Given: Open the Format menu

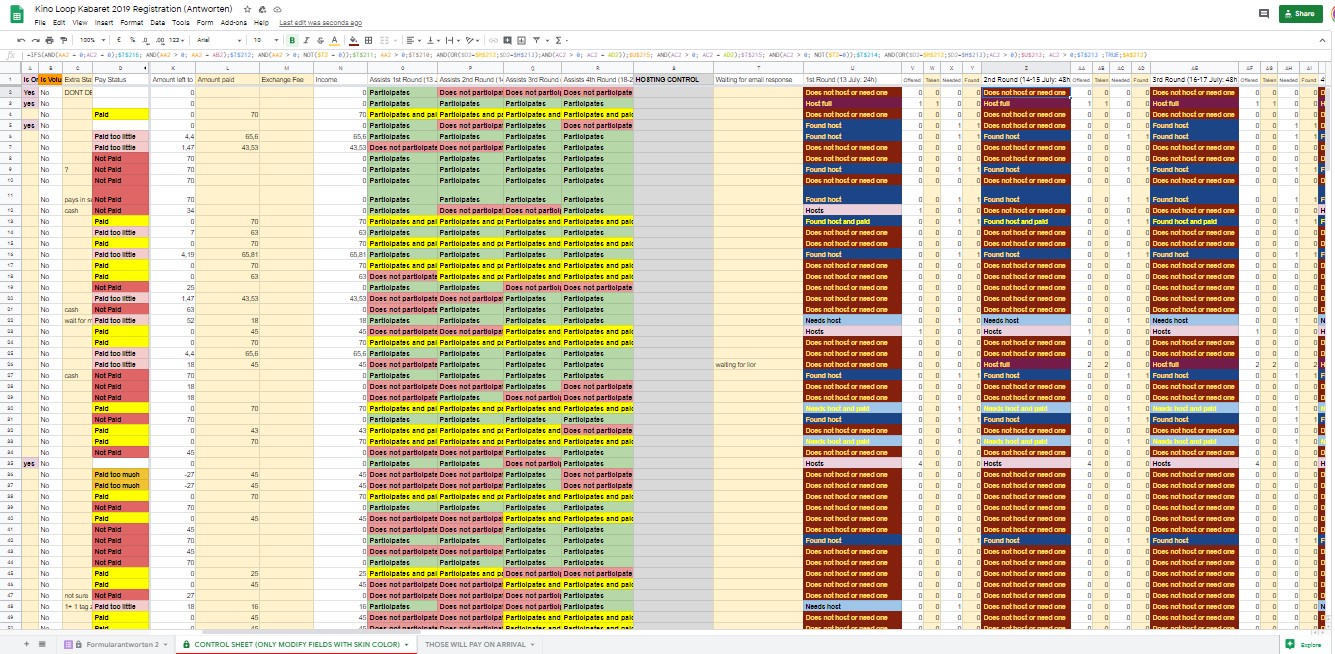Looking at the screenshot, I should pos(131,22).
